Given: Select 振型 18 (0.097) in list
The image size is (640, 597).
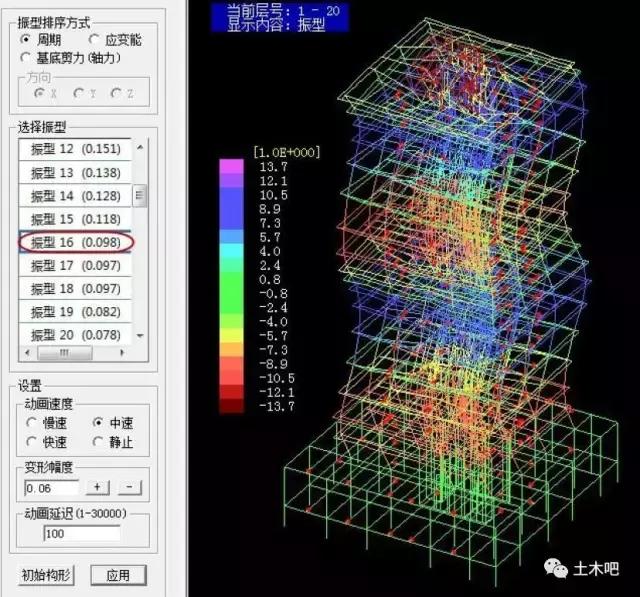Looking at the screenshot, I should (x=75, y=289).
